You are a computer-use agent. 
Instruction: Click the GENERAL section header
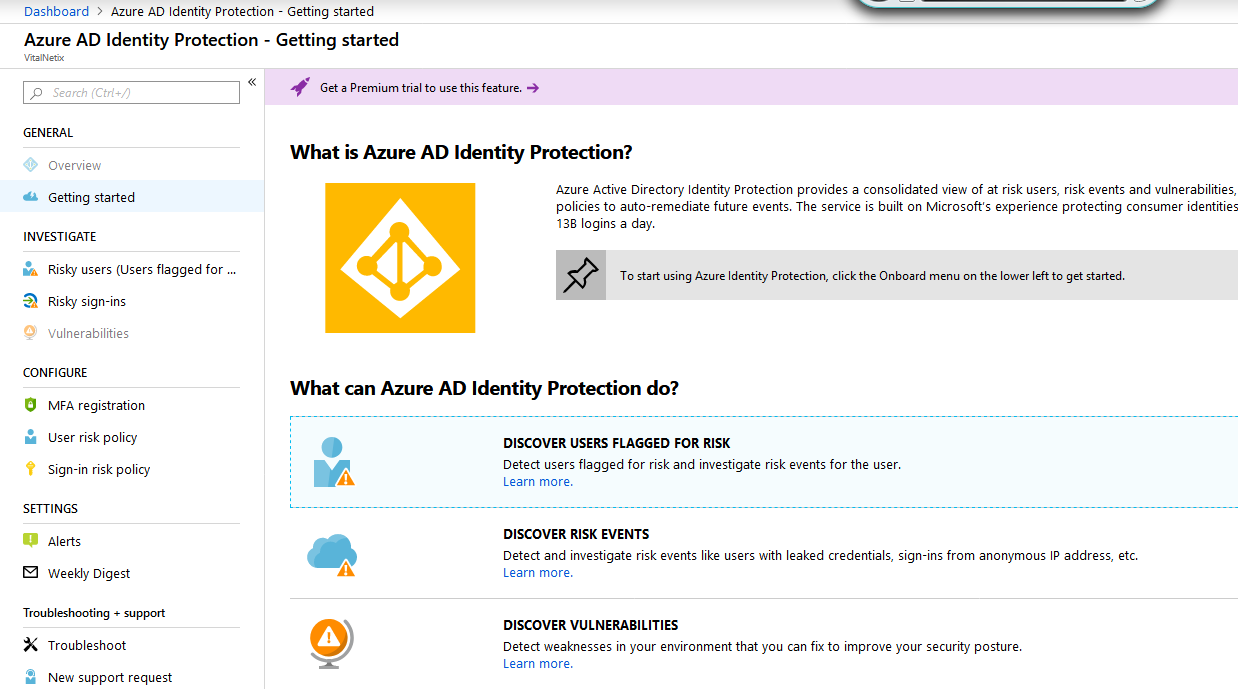pyautogui.click(x=48, y=133)
